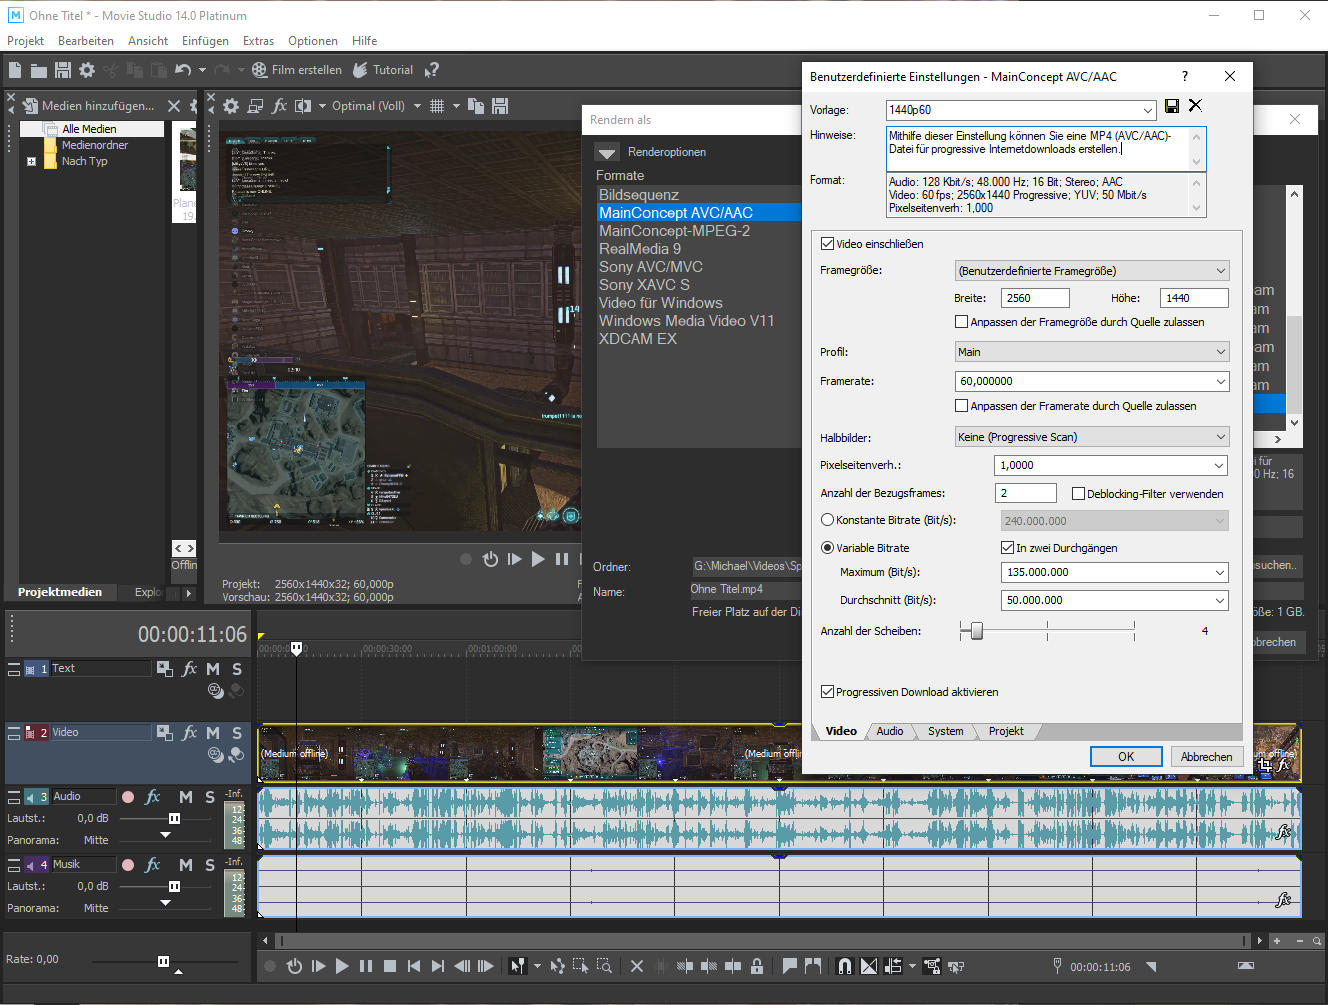Select the selection edit tool

580,966
